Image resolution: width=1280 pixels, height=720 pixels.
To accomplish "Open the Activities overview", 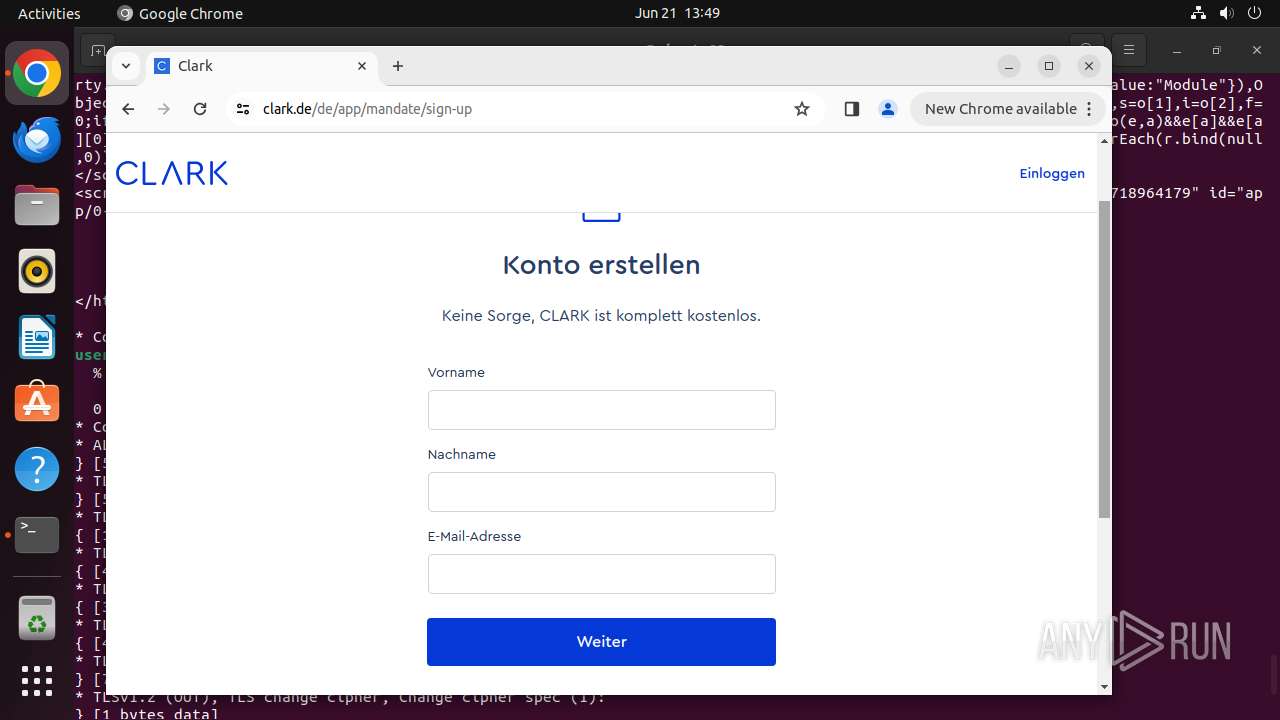I will (x=49, y=13).
